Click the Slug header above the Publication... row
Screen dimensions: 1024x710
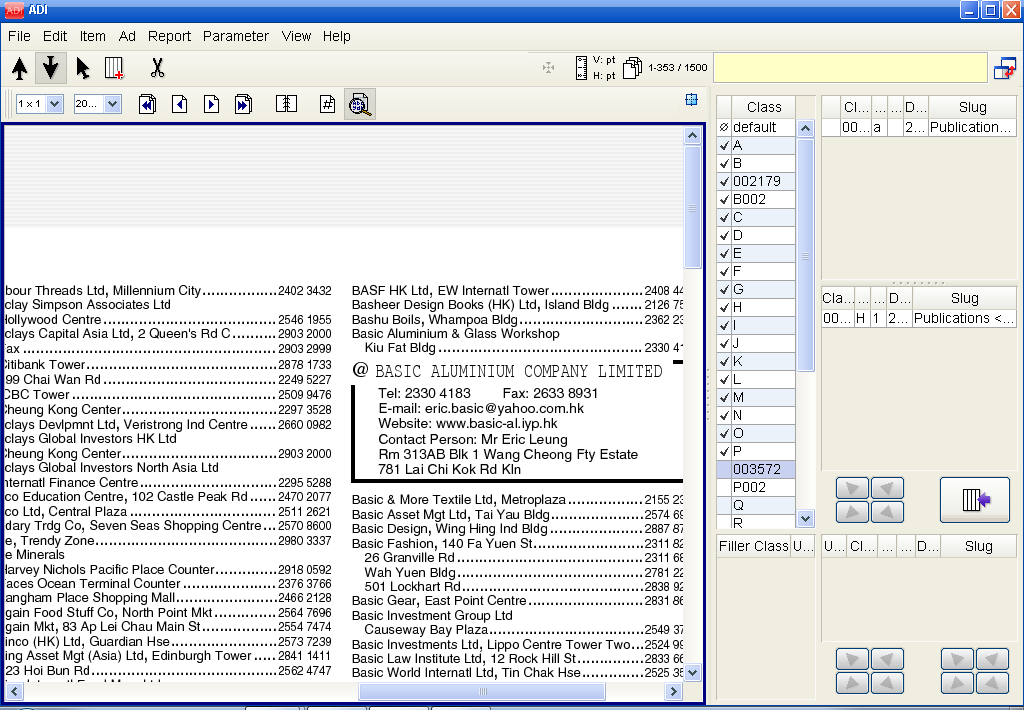(972, 107)
